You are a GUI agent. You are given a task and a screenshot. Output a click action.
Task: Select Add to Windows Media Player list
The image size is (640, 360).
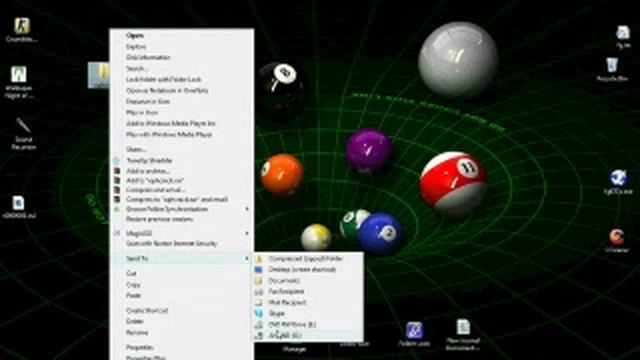[x=171, y=123]
